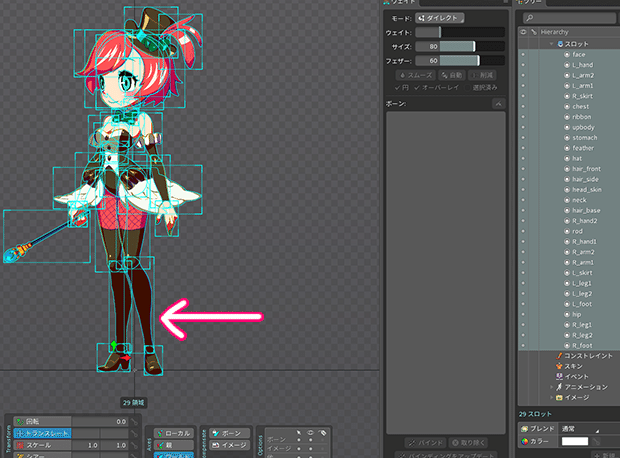Toggle イメージ select dot in Options
The height and width of the screenshot is (458, 620).
pyautogui.click(x=299, y=449)
